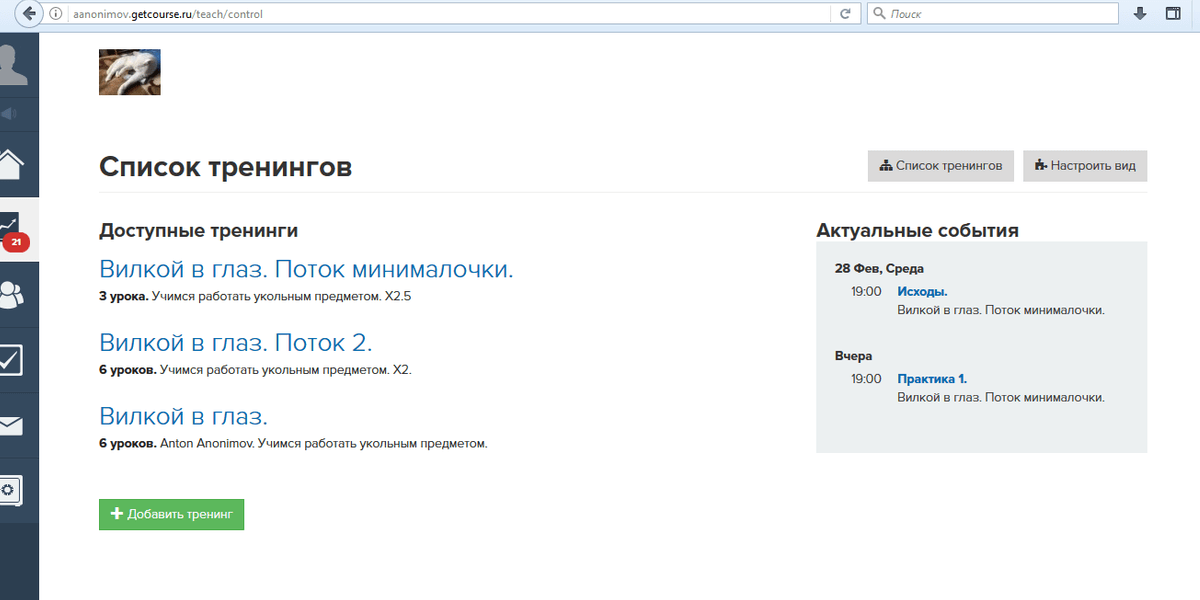Open the 'Исходы.' event link
Viewport: 1200px width, 600px height.
coord(922,292)
